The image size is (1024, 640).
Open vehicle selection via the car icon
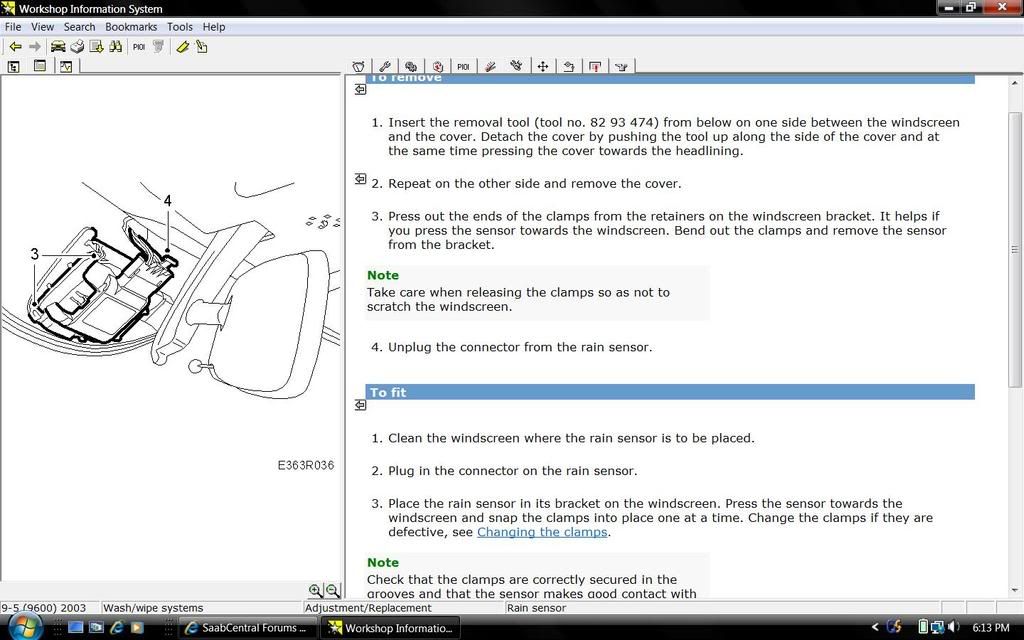(x=58, y=46)
